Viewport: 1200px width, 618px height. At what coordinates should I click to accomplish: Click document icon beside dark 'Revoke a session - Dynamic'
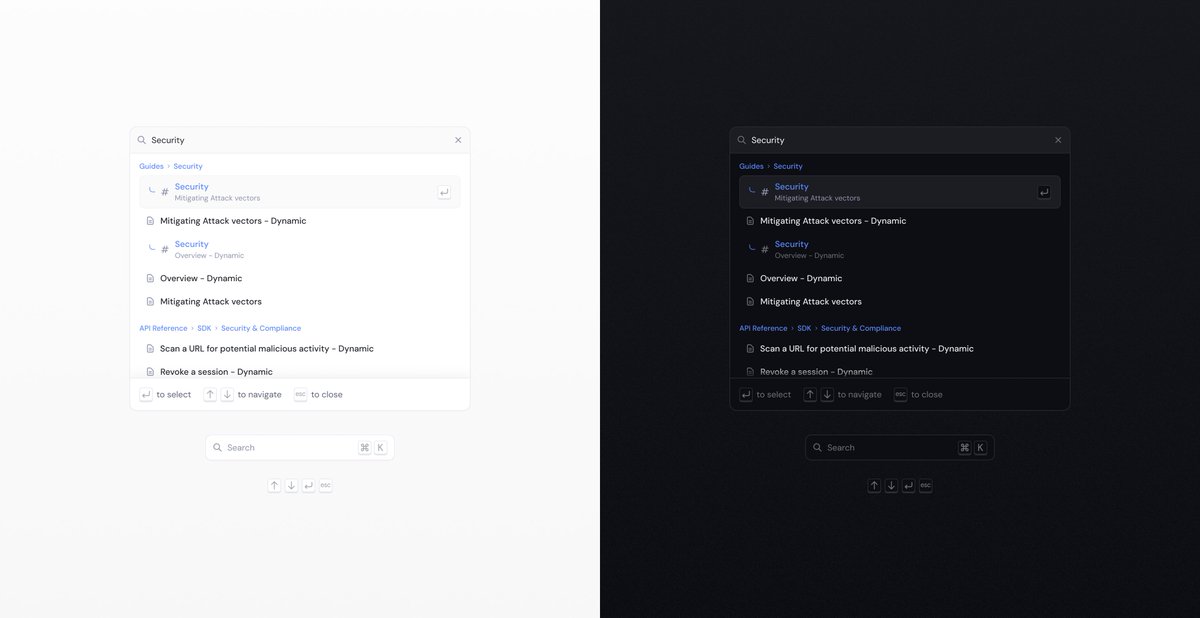[750, 372]
